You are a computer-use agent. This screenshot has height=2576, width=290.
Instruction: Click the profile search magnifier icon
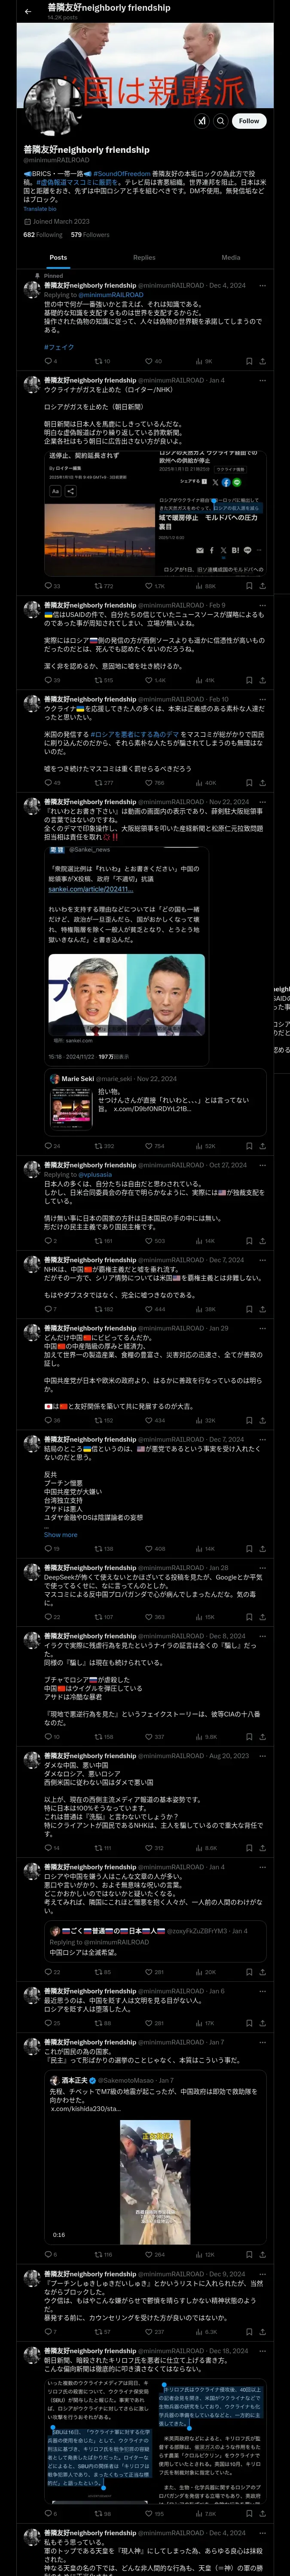tap(221, 120)
